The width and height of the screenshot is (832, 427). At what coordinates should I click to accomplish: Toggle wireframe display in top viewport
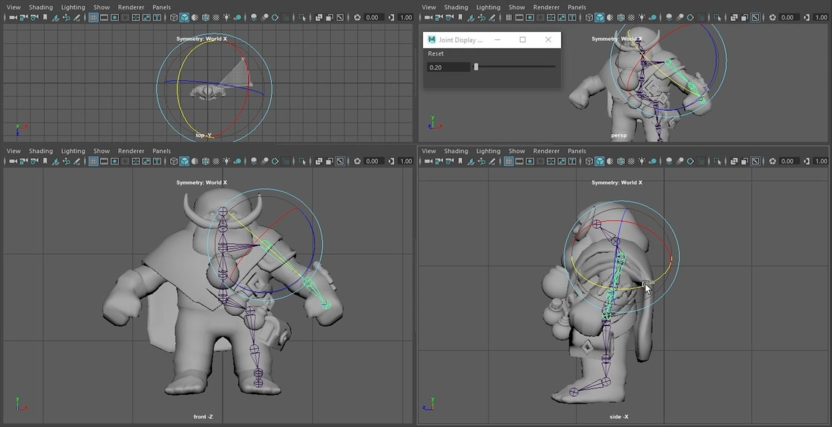tap(173, 17)
